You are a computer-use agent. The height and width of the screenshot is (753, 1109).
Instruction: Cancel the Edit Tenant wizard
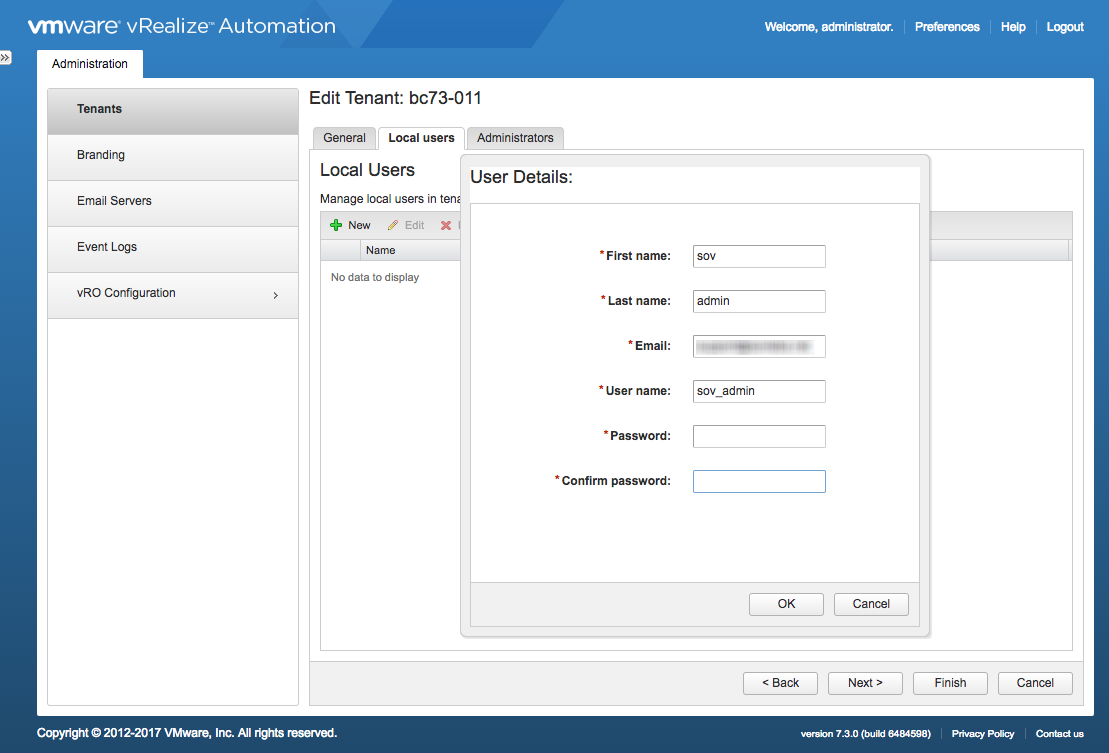[1035, 683]
